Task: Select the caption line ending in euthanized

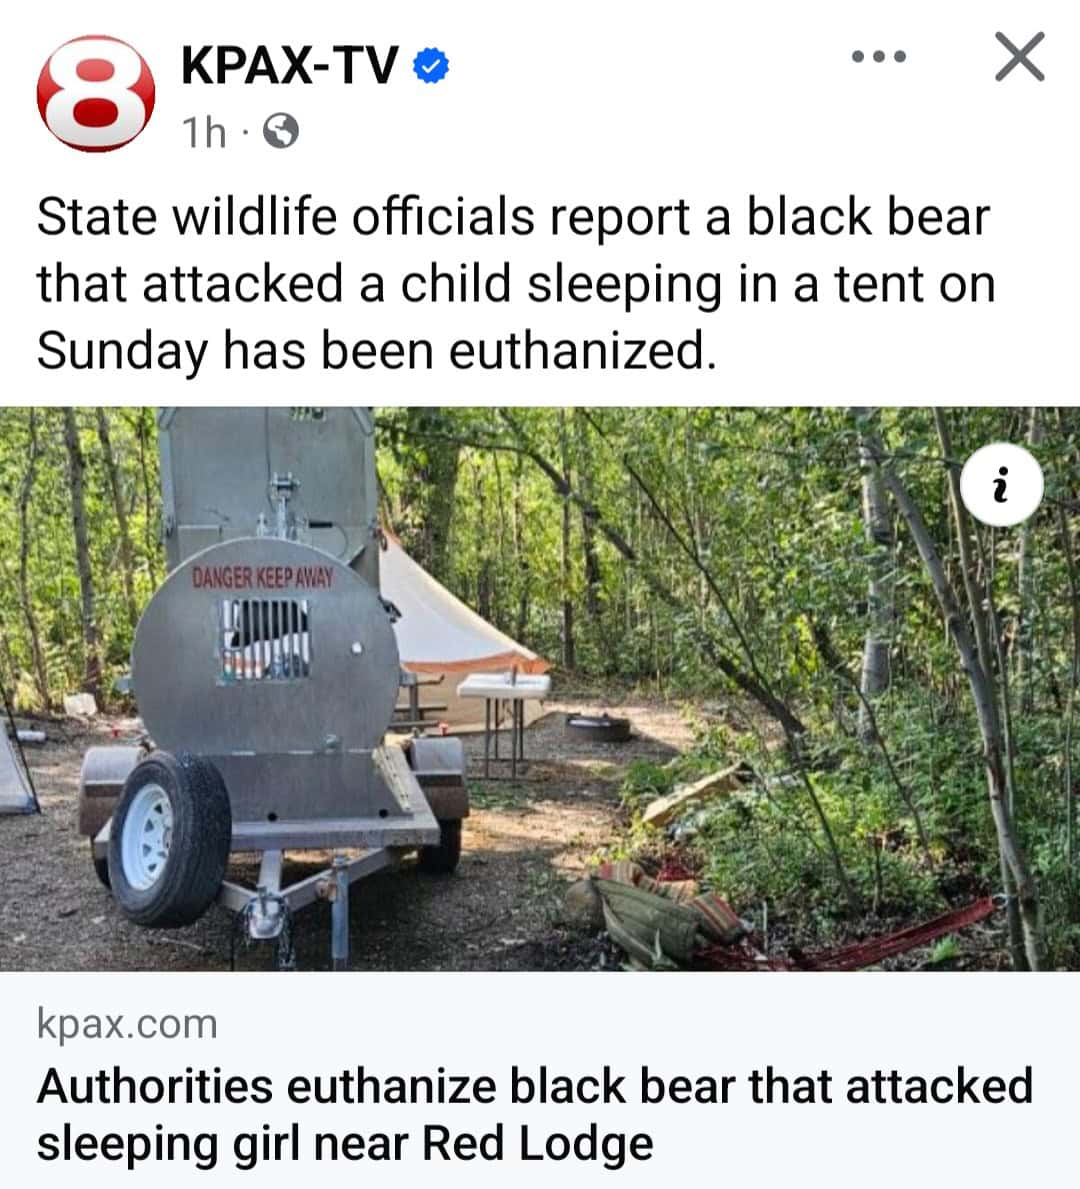Action: (376, 351)
